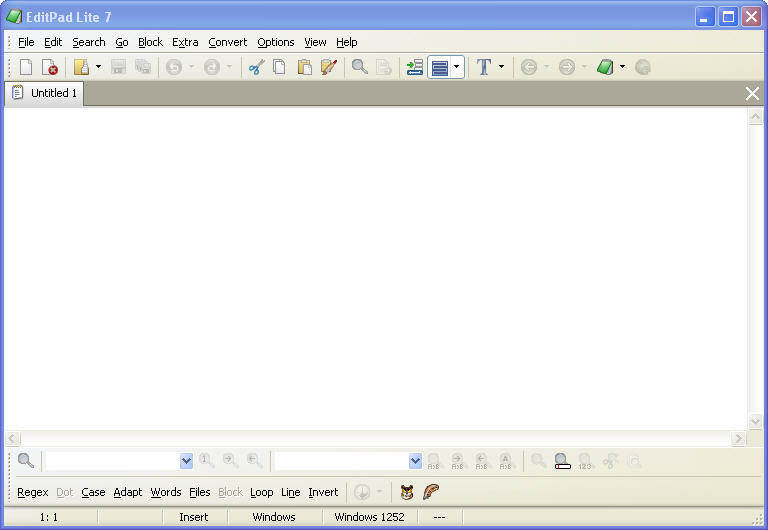Close the file using the red X page icon
Image resolution: width=768 pixels, height=530 pixels.
49,67
